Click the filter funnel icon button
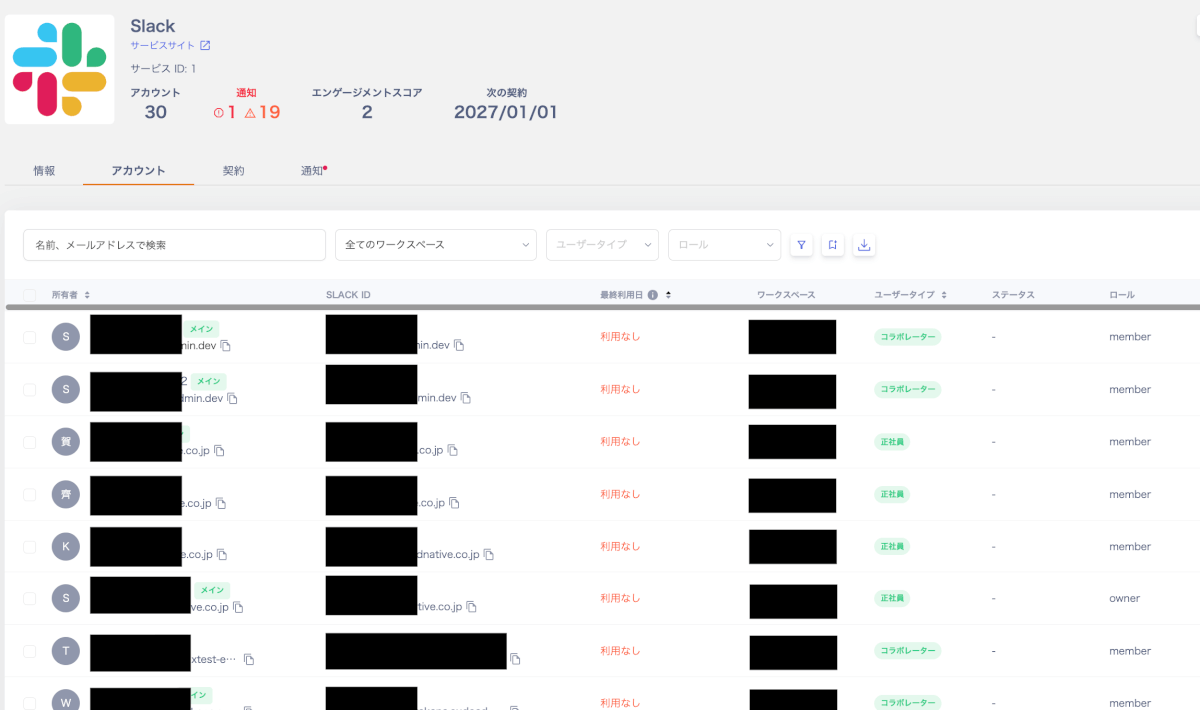Image resolution: width=1200 pixels, height=710 pixels. tap(801, 245)
